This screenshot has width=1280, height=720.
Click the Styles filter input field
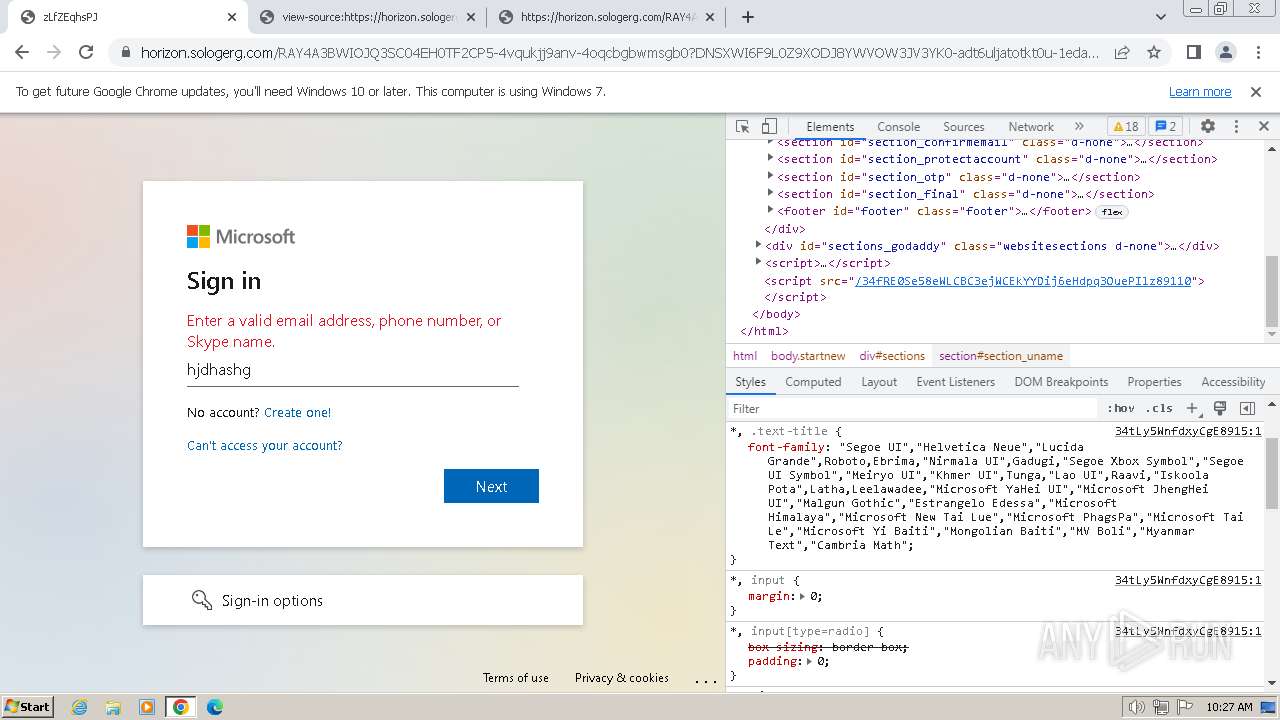[912, 408]
